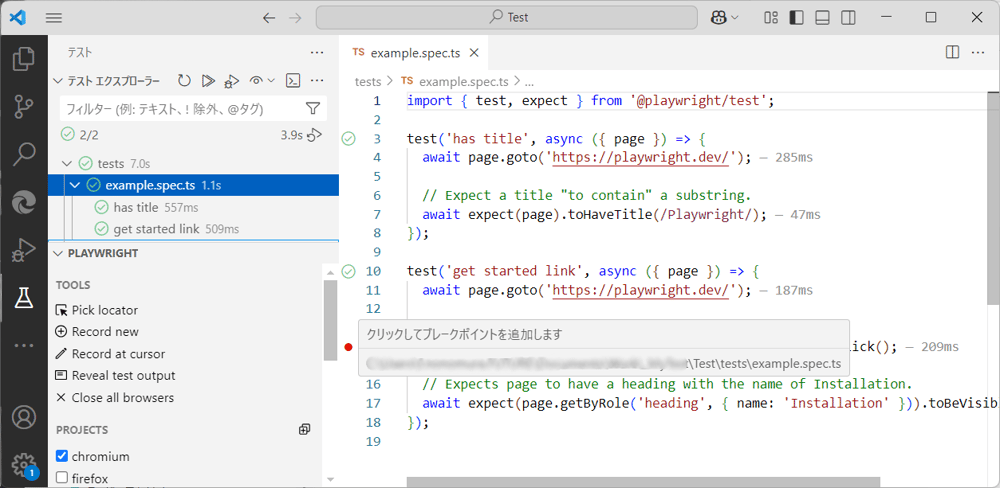This screenshot has width=1000, height=488.
Task: Run 'get started link' test from gutter
Action: point(348,272)
